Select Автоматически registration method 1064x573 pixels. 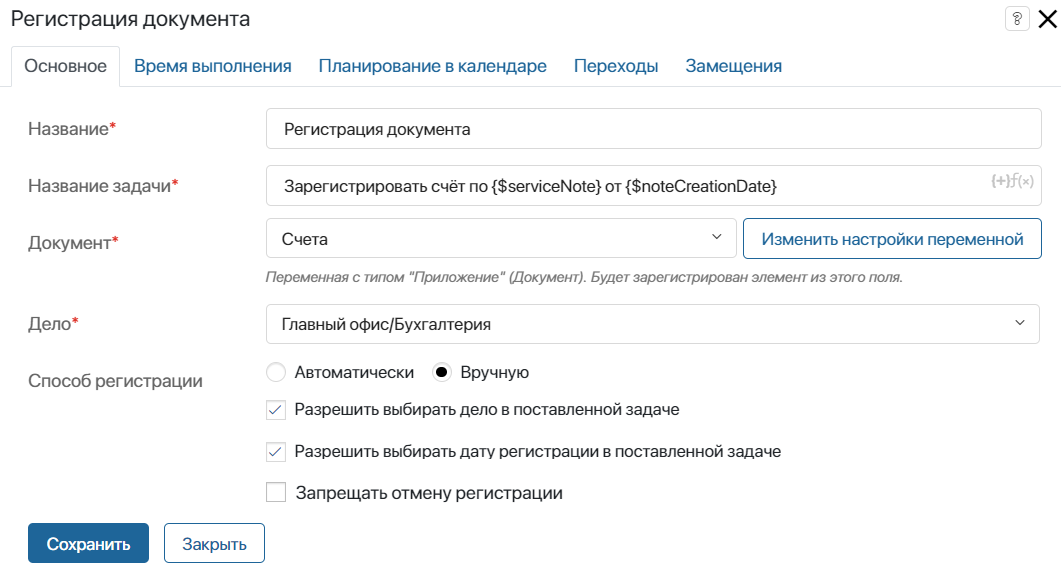pyautogui.click(x=276, y=372)
